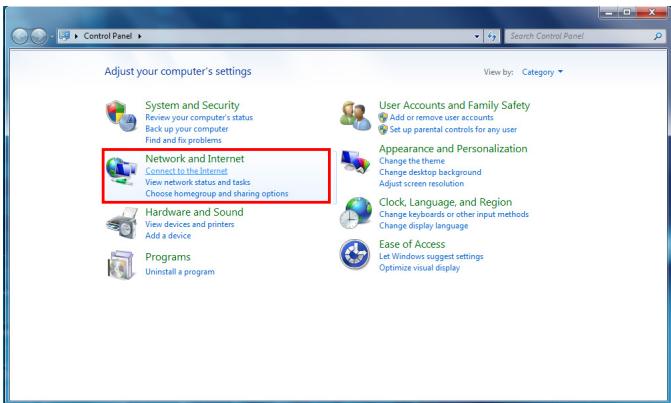
Task: Open Back up your computer
Action: tap(187, 129)
